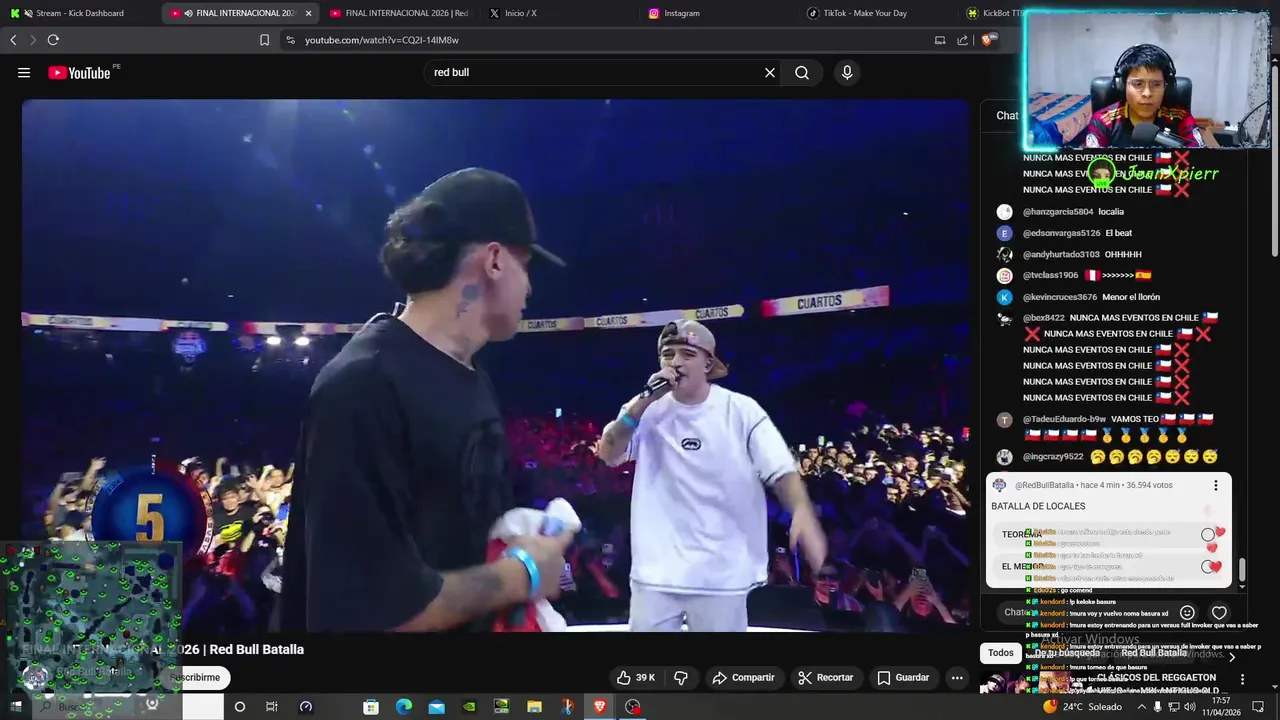Save the video with Guardar
The width and height of the screenshot is (1280, 720).
(904, 678)
